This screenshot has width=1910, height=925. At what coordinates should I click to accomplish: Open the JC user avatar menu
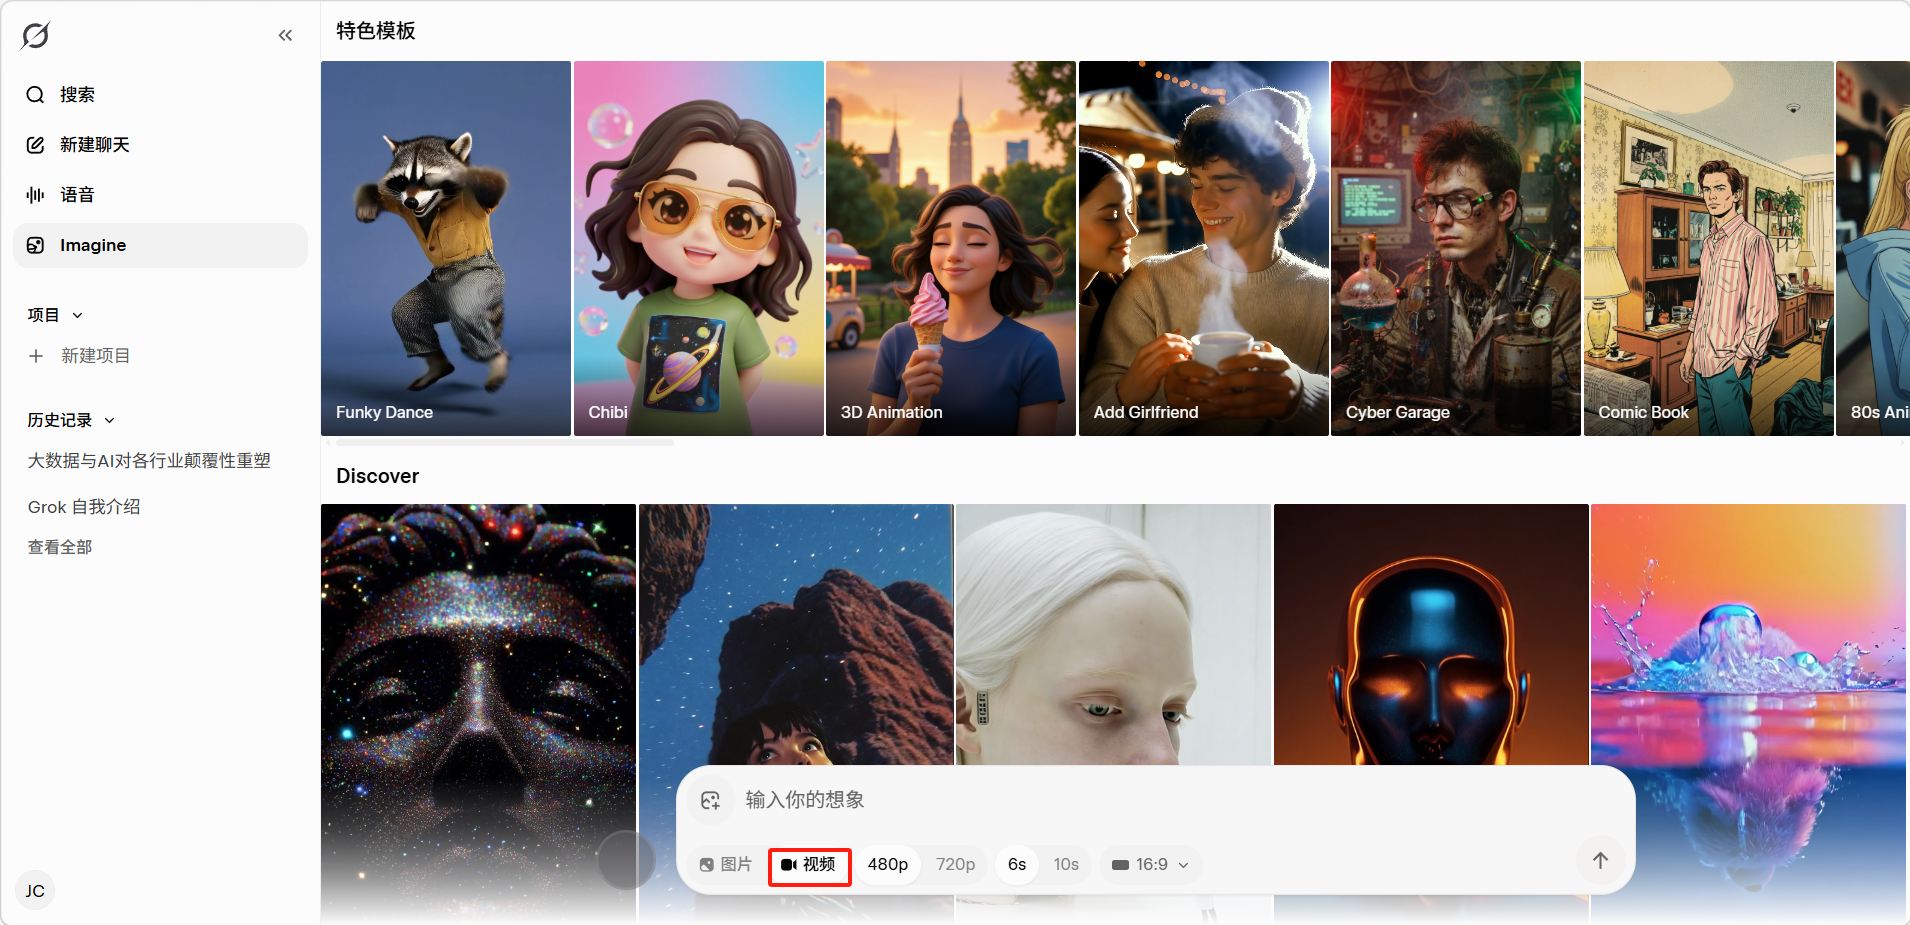click(35, 891)
